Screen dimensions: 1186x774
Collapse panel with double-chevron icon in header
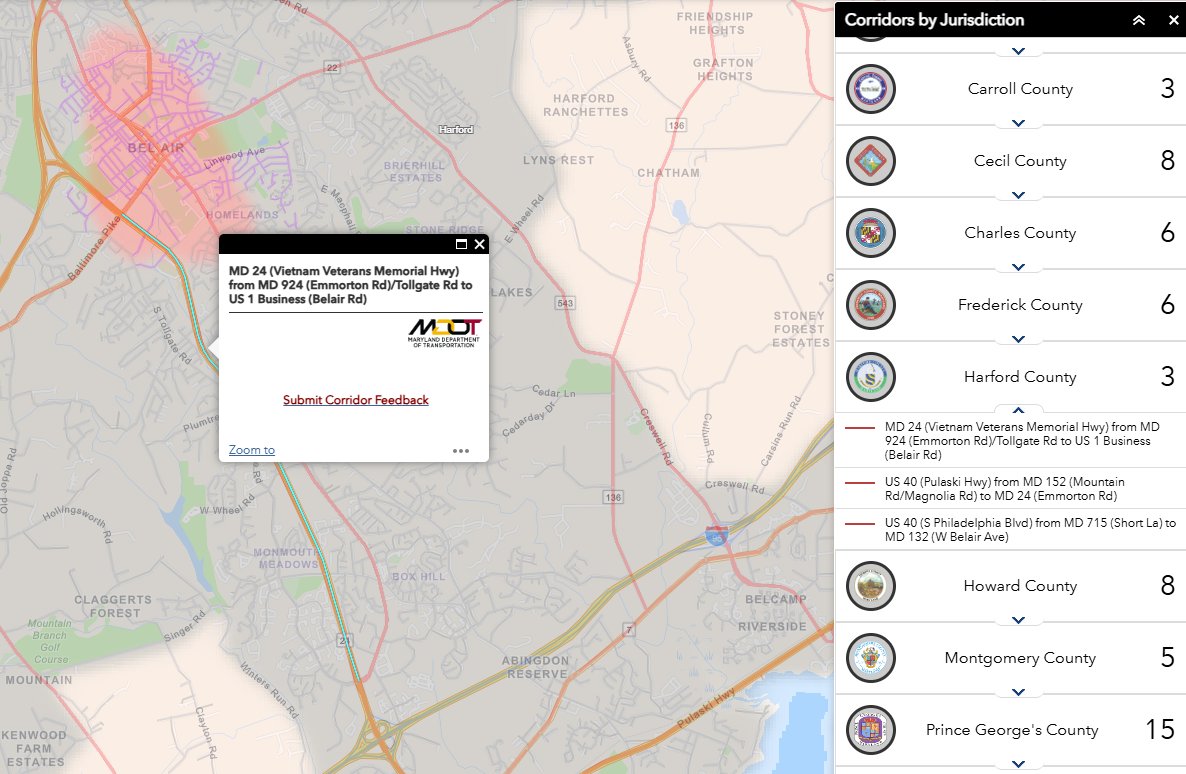(1139, 19)
